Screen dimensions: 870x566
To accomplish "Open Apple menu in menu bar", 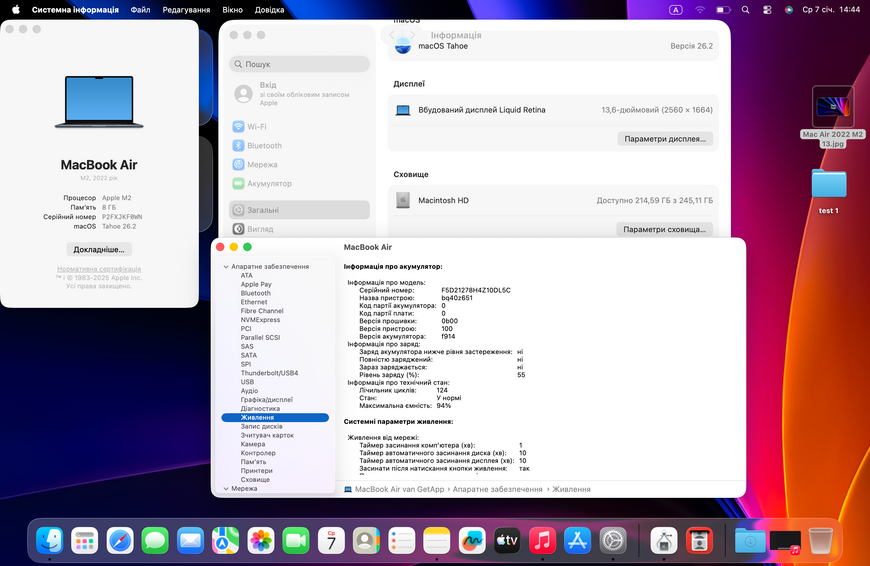I will (x=16, y=9).
